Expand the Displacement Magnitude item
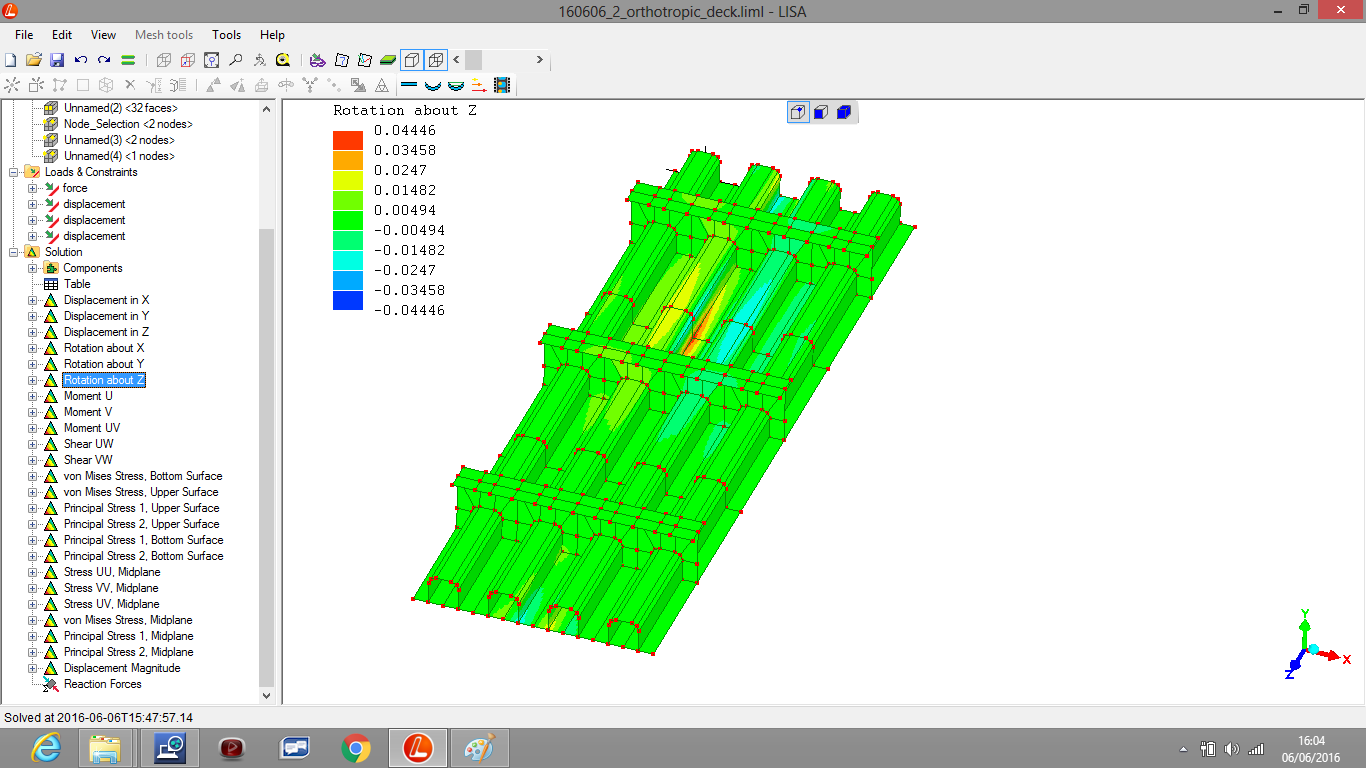Viewport: 1366px width, 768px height. point(32,668)
